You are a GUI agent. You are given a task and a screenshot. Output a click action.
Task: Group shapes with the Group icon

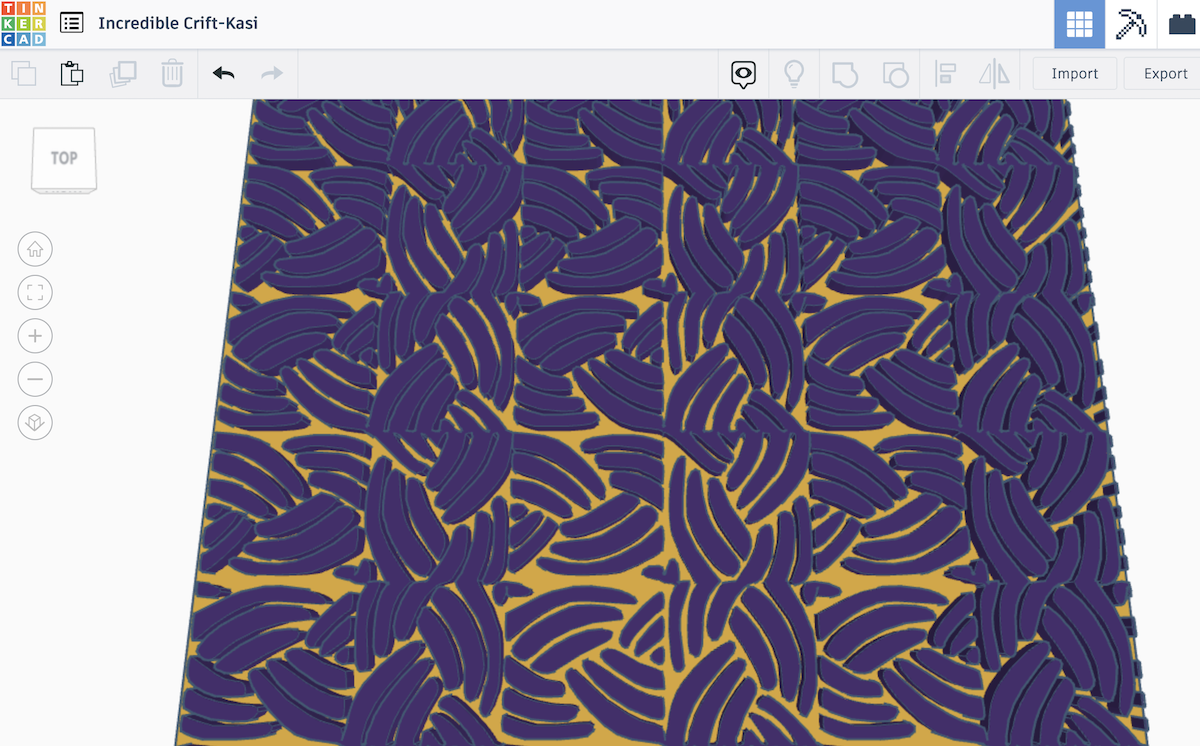click(845, 73)
